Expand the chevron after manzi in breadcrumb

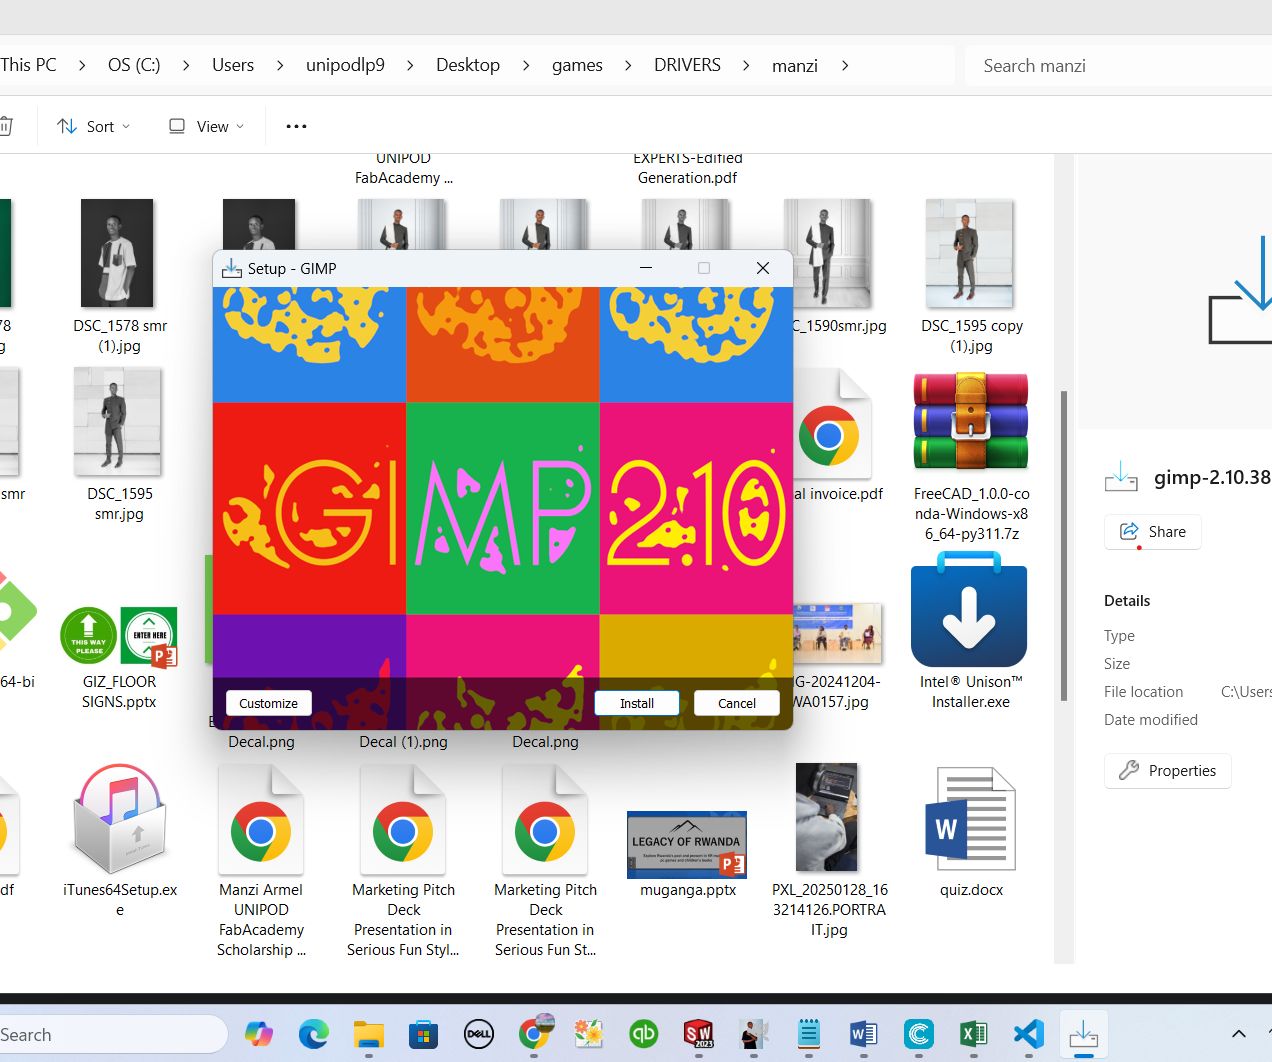pos(845,65)
